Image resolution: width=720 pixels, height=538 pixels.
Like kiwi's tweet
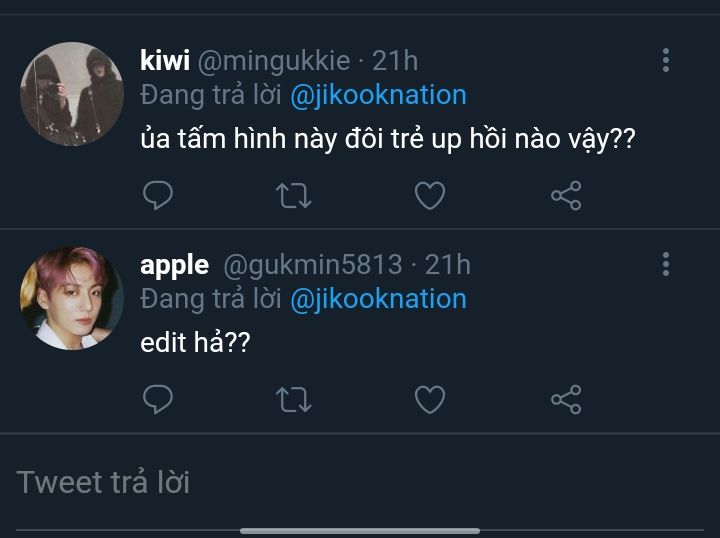pos(429,196)
